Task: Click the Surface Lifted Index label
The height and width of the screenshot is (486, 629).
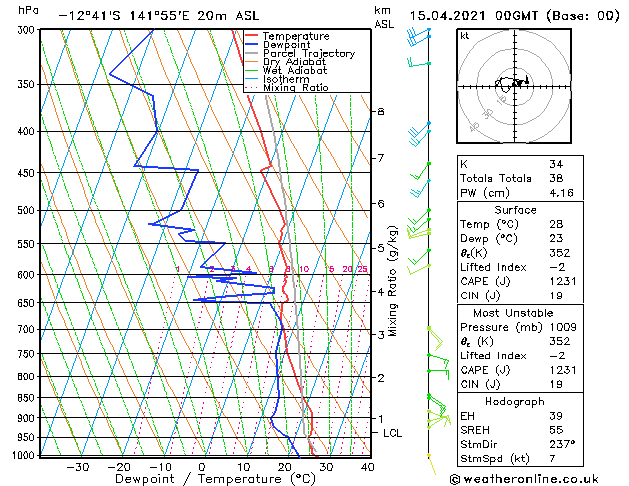Action: 493,267
